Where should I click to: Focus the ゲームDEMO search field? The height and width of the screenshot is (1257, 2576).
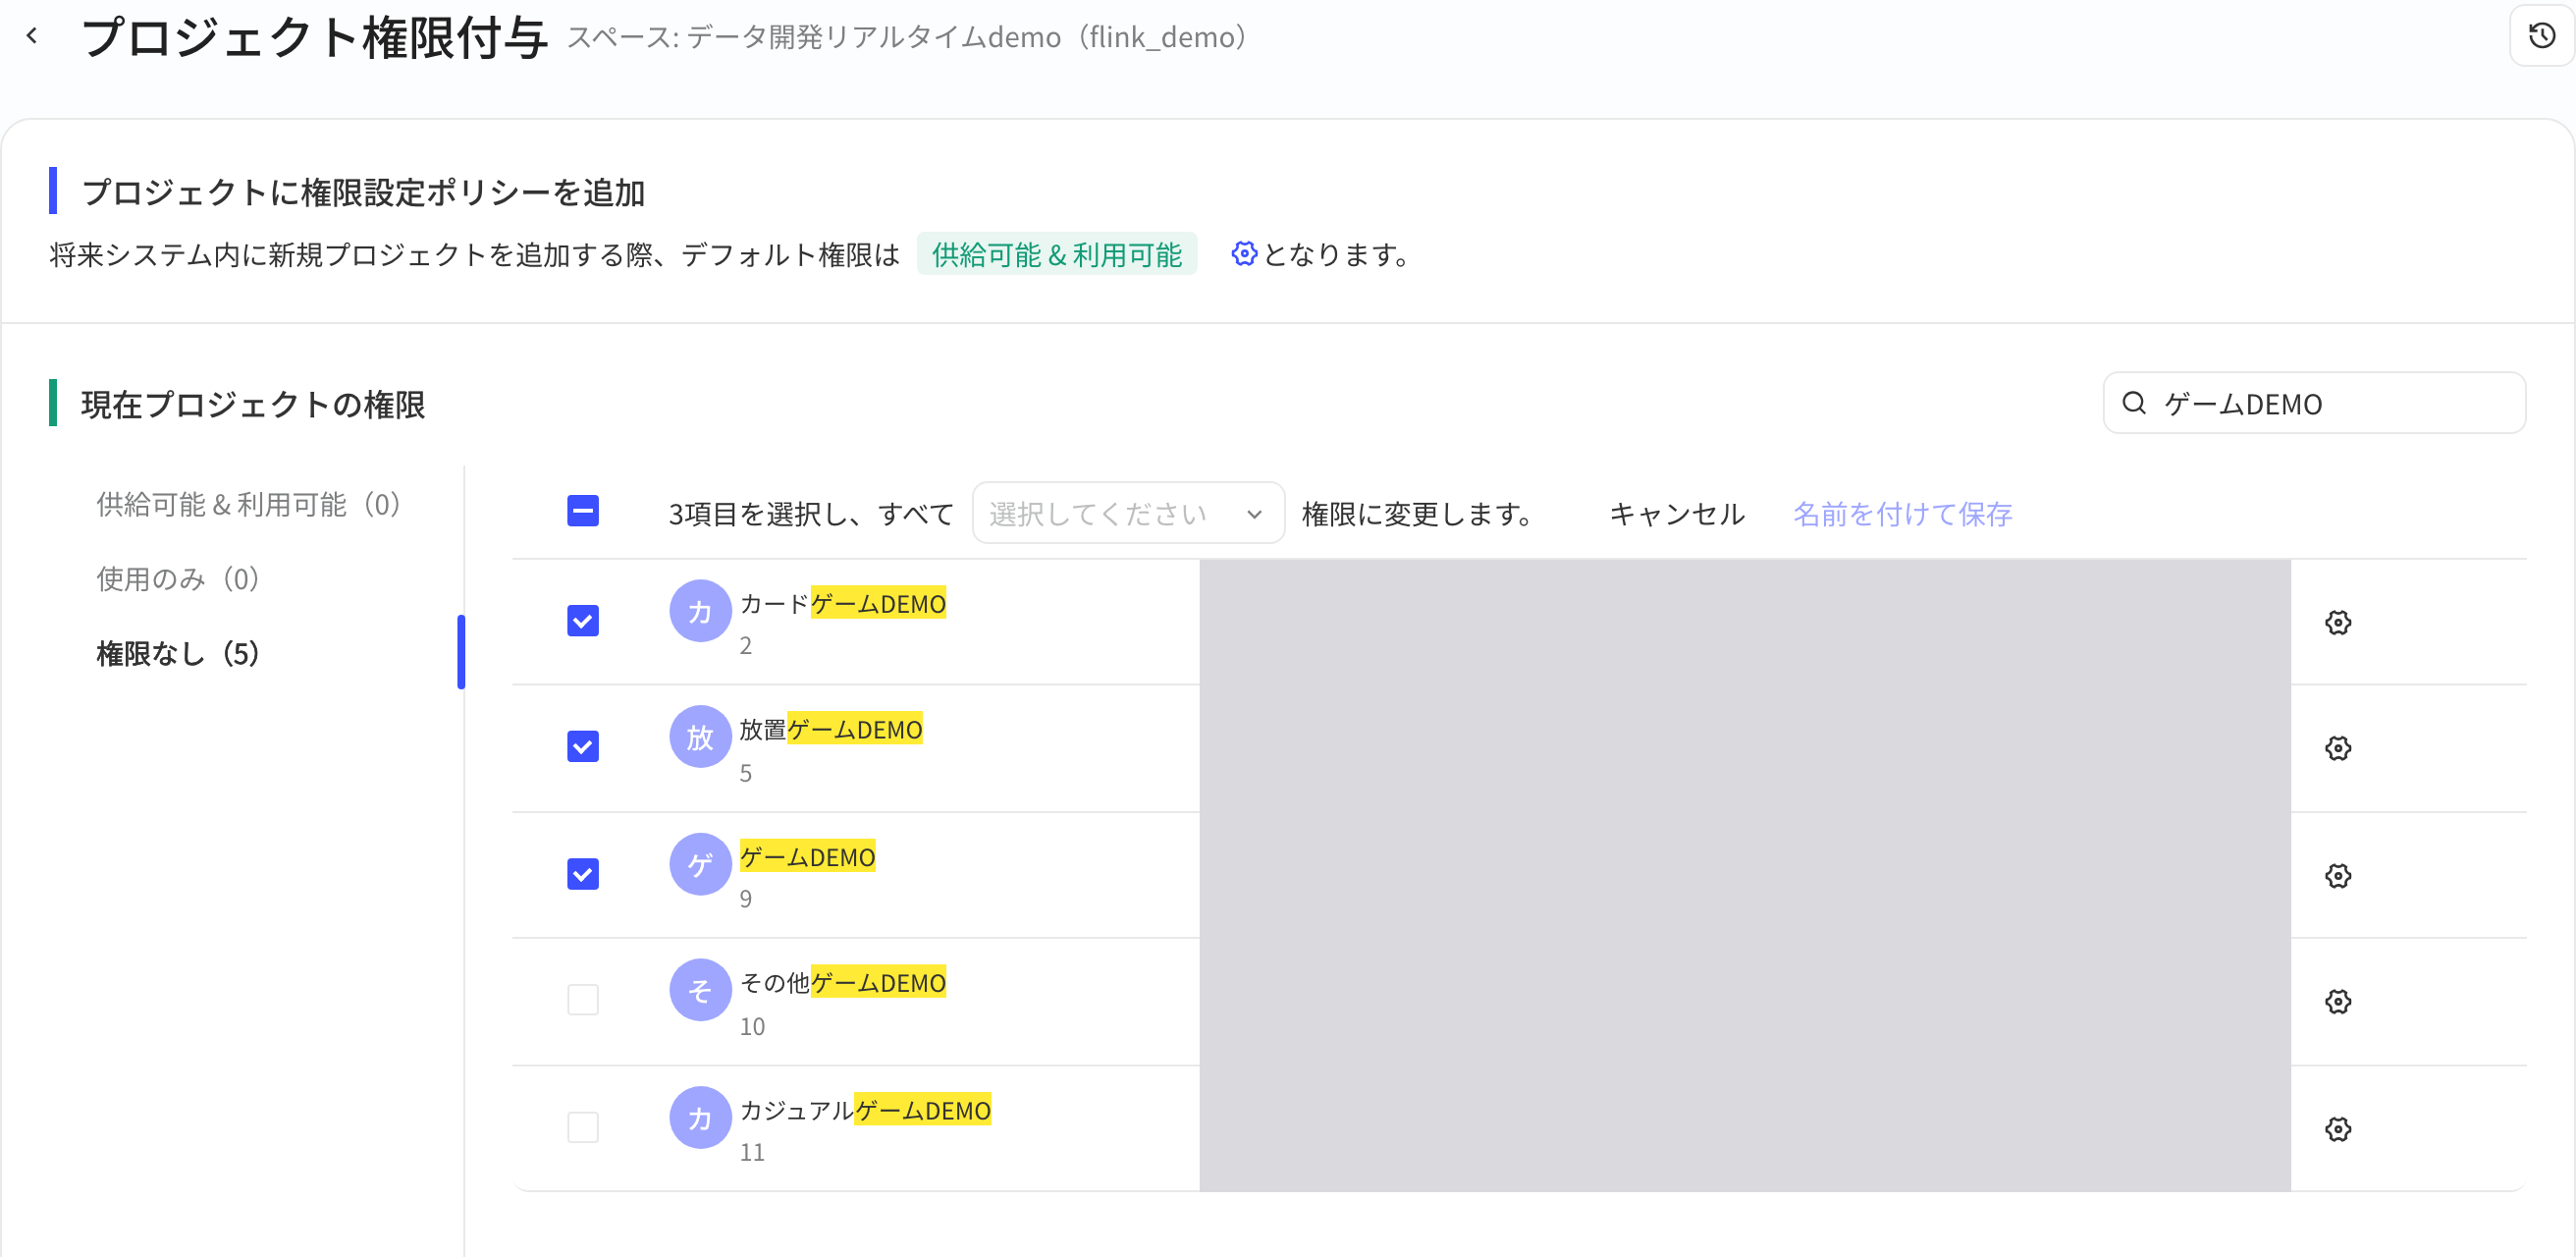pyautogui.click(x=2314, y=403)
